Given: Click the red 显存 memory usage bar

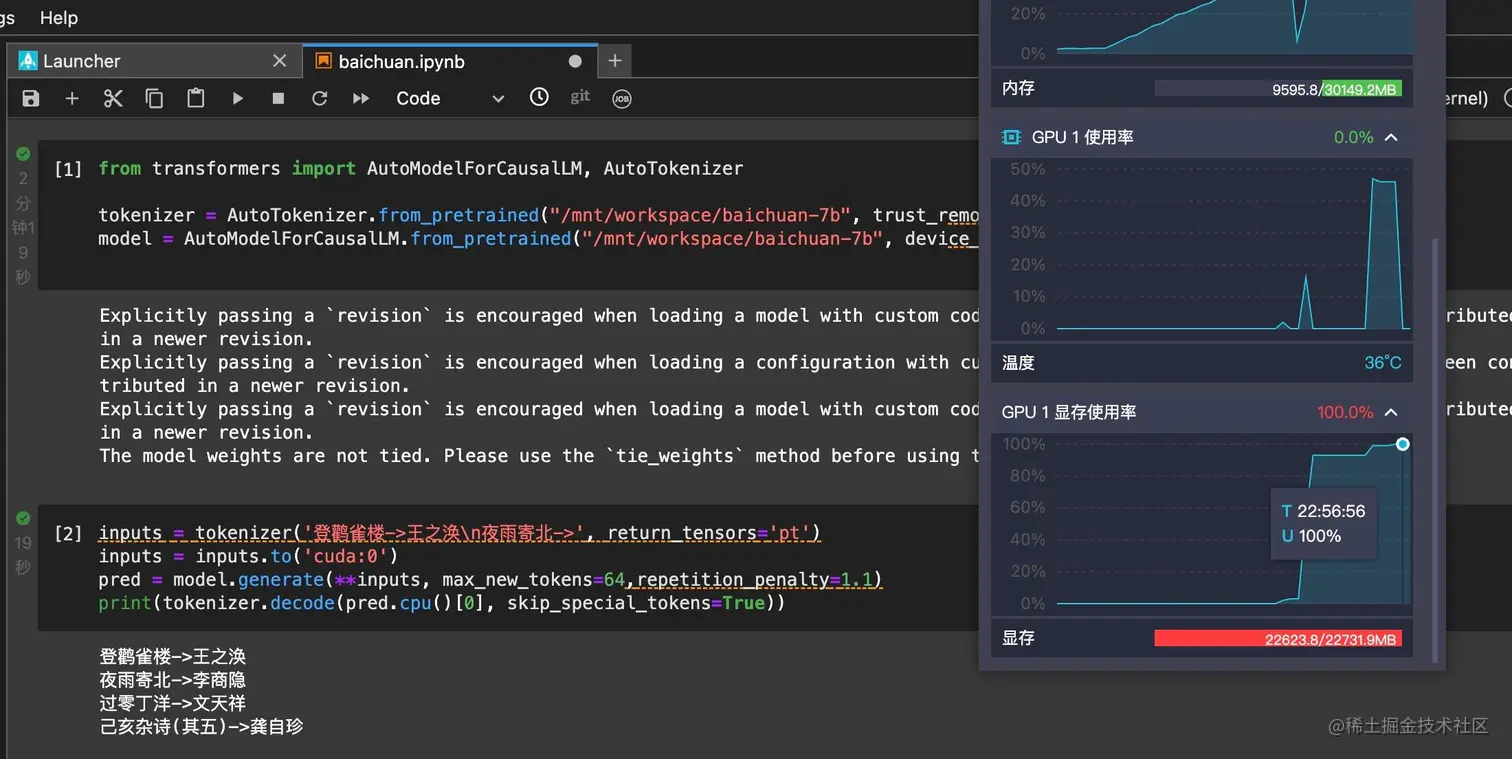Looking at the screenshot, I should point(1277,638).
